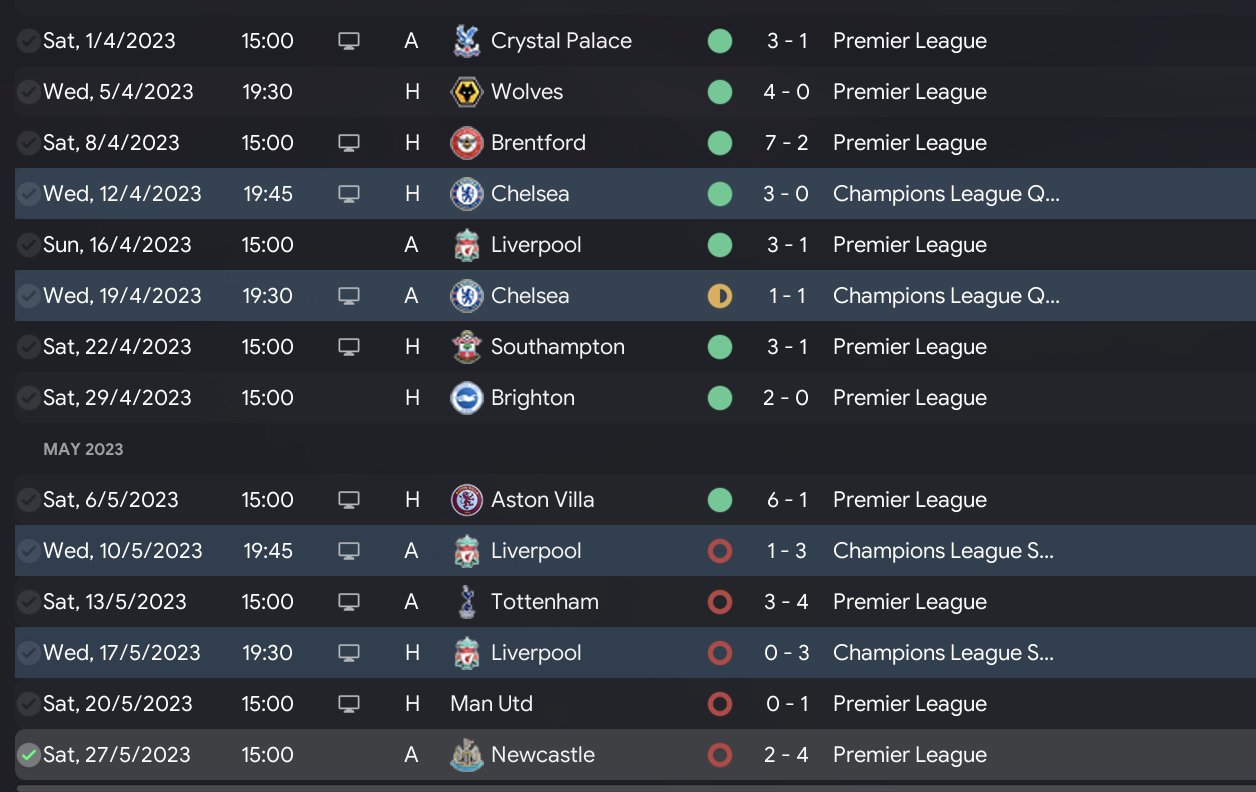Click TV icon on Brentford fixture row

click(x=348, y=143)
